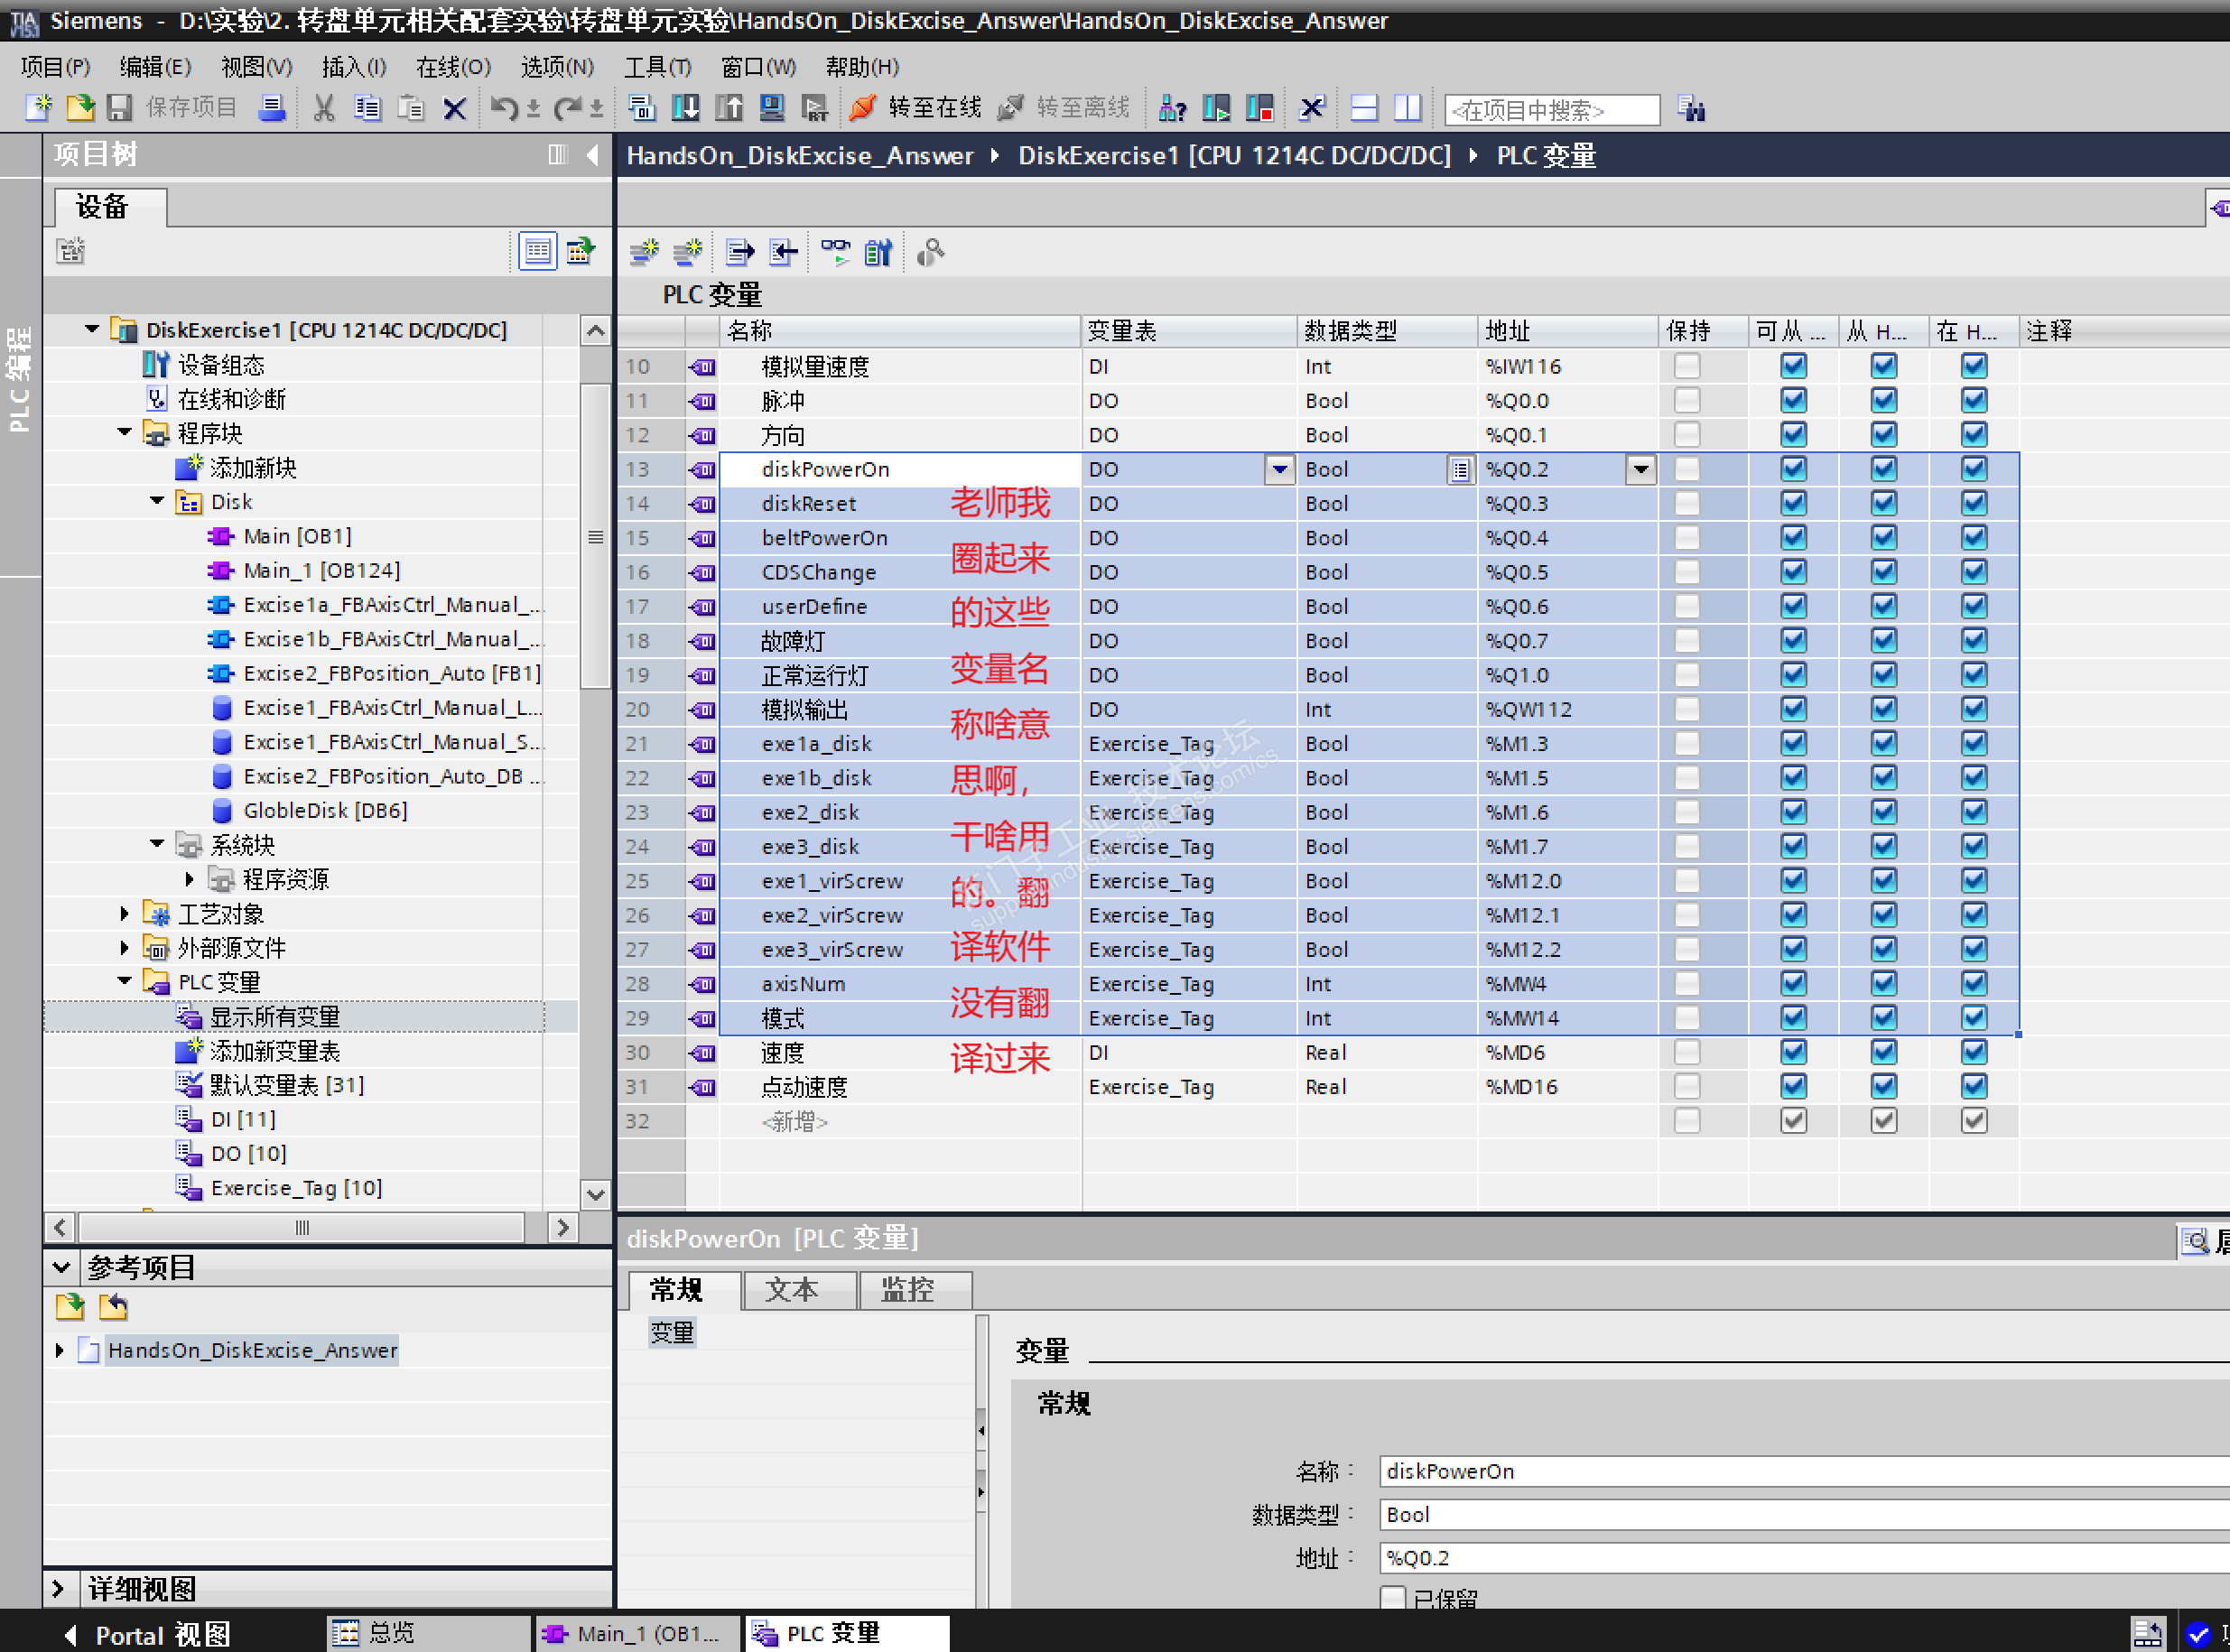
Task: Click the project tree horizontal scrollbar
Action: [302, 1228]
